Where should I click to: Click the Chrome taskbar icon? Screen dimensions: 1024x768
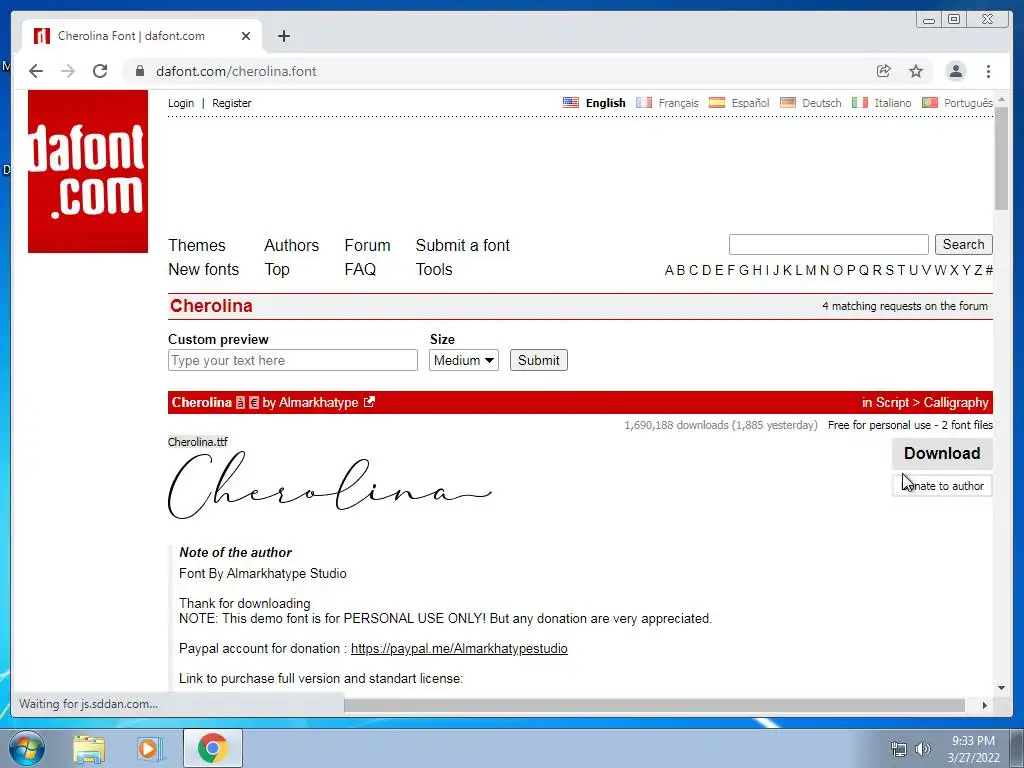[213, 748]
